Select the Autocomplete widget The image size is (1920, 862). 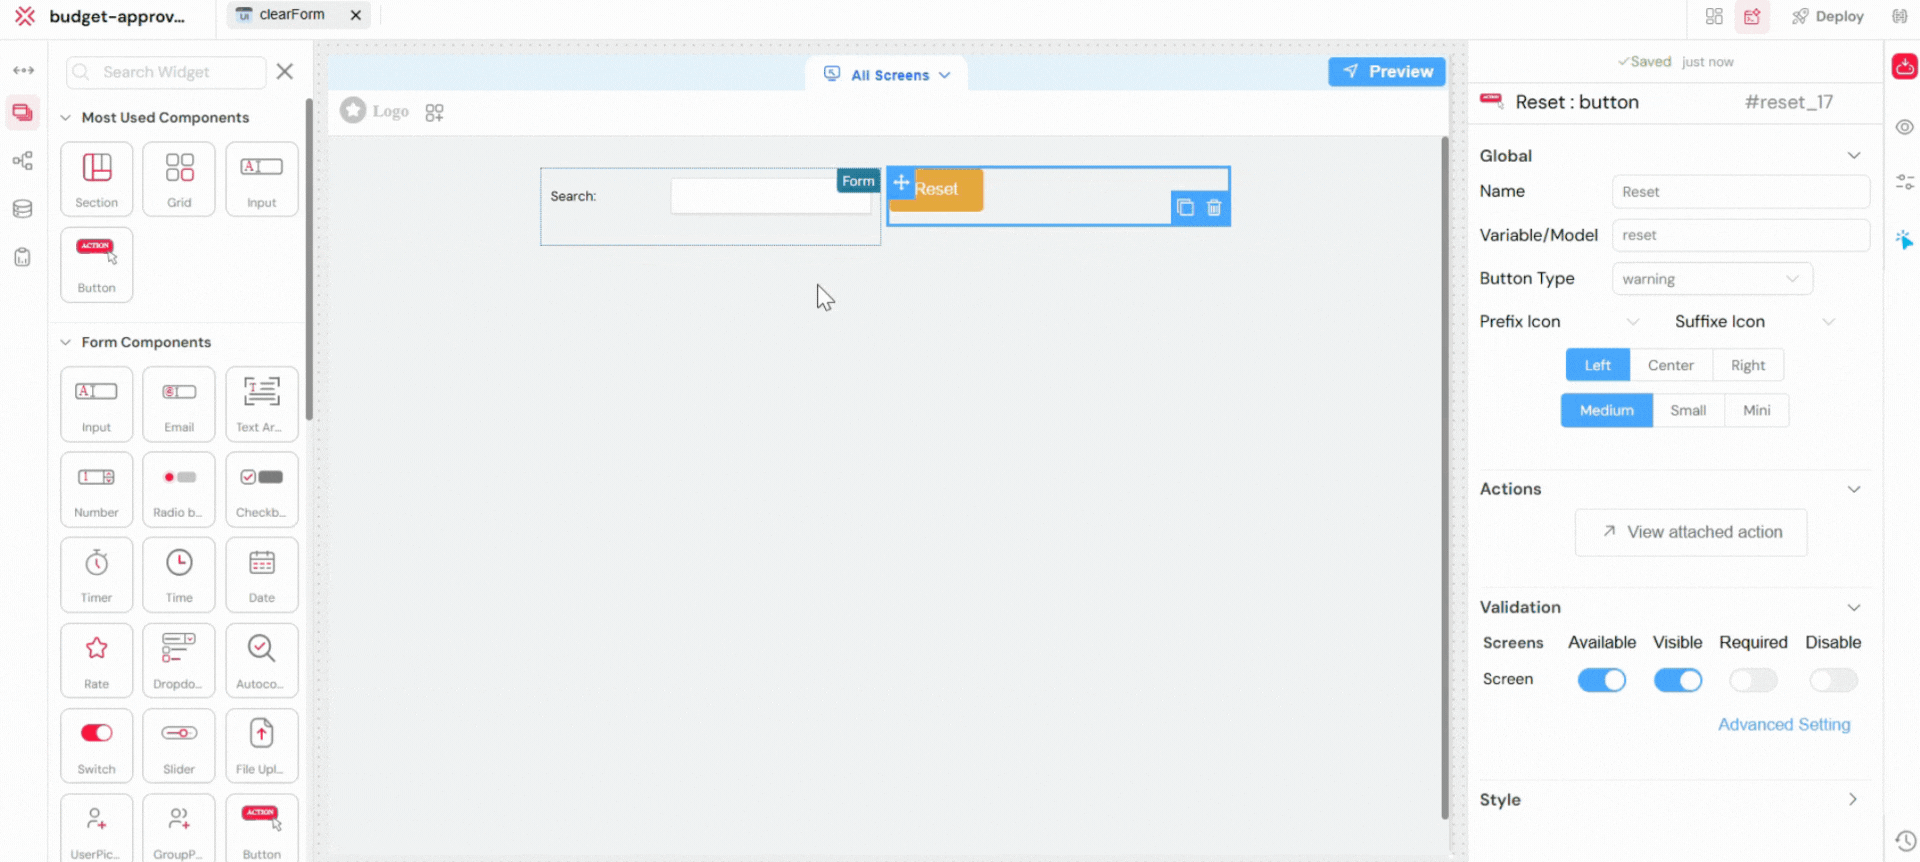[x=261, y=659]
